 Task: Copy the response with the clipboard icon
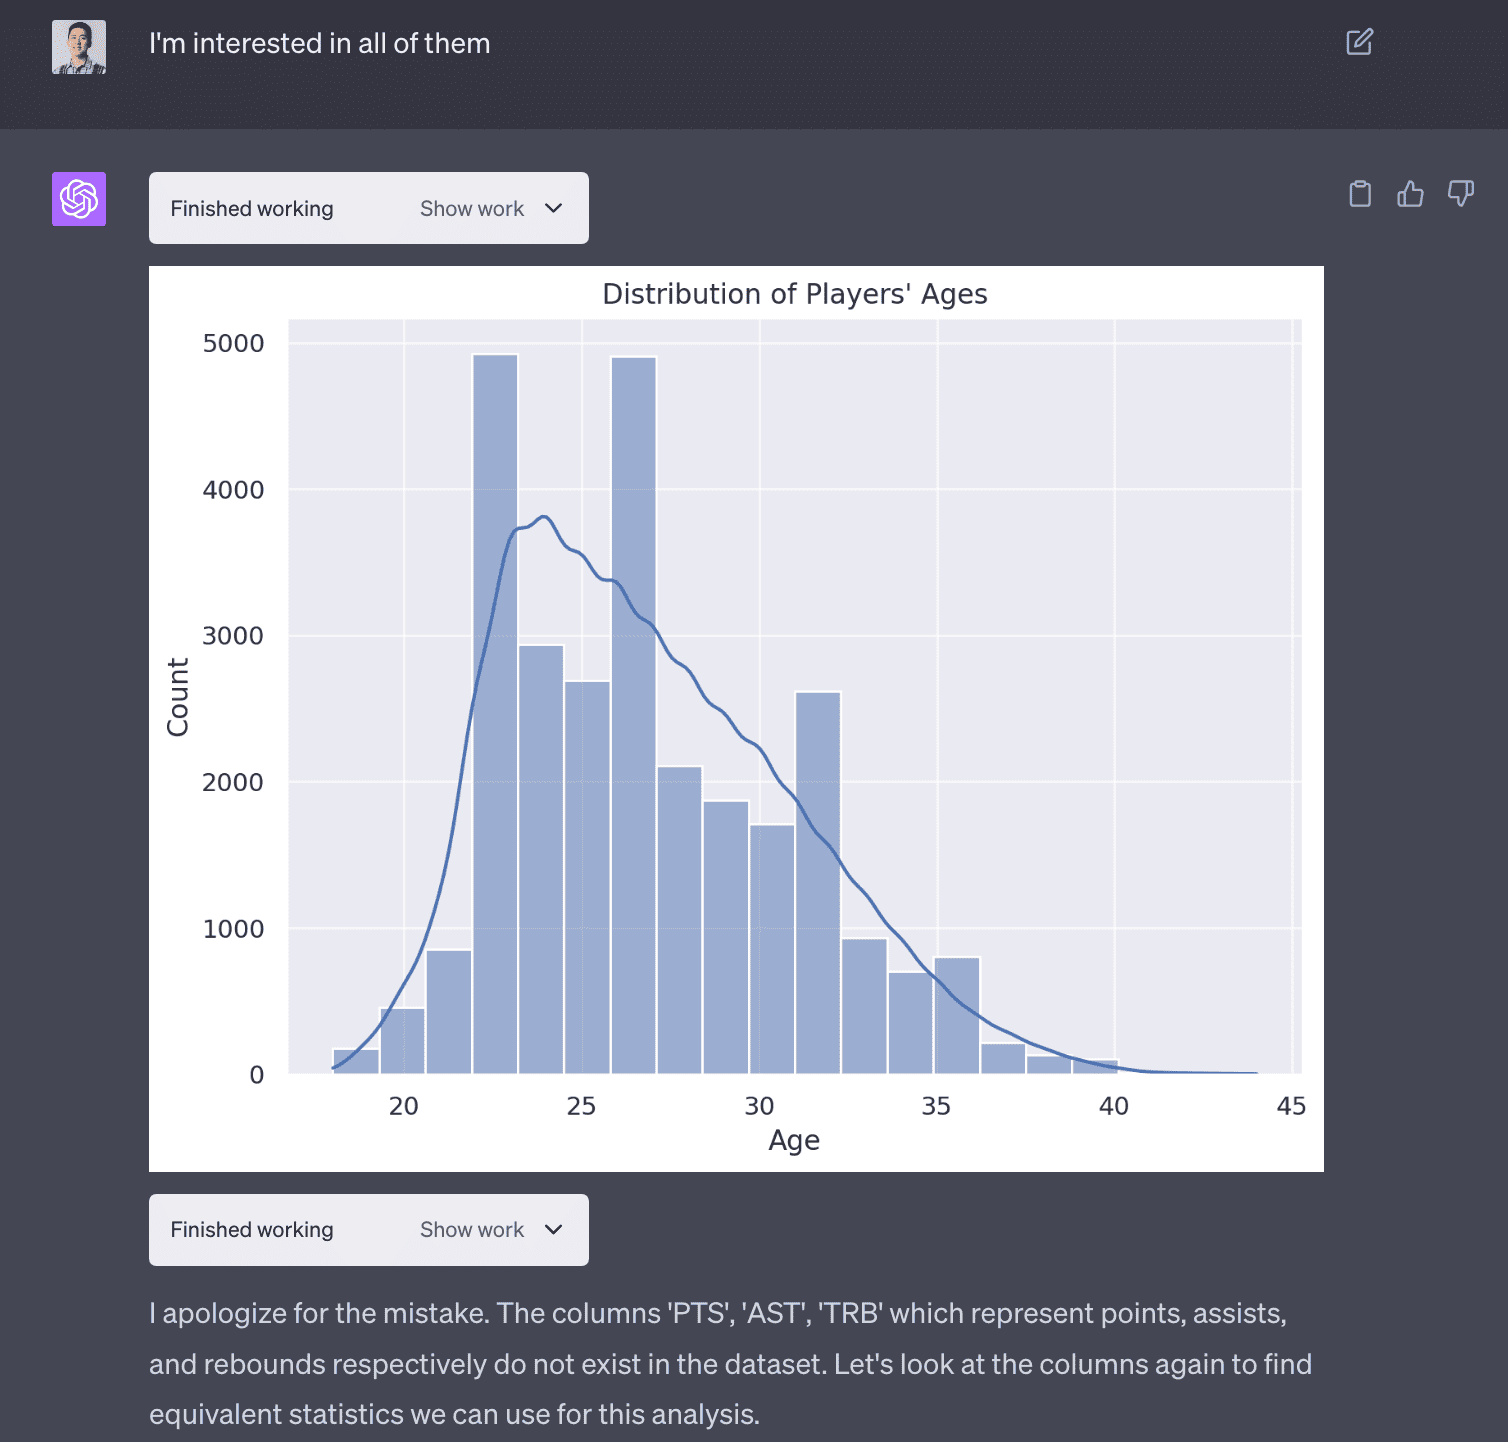click(x=1360, y=193)
